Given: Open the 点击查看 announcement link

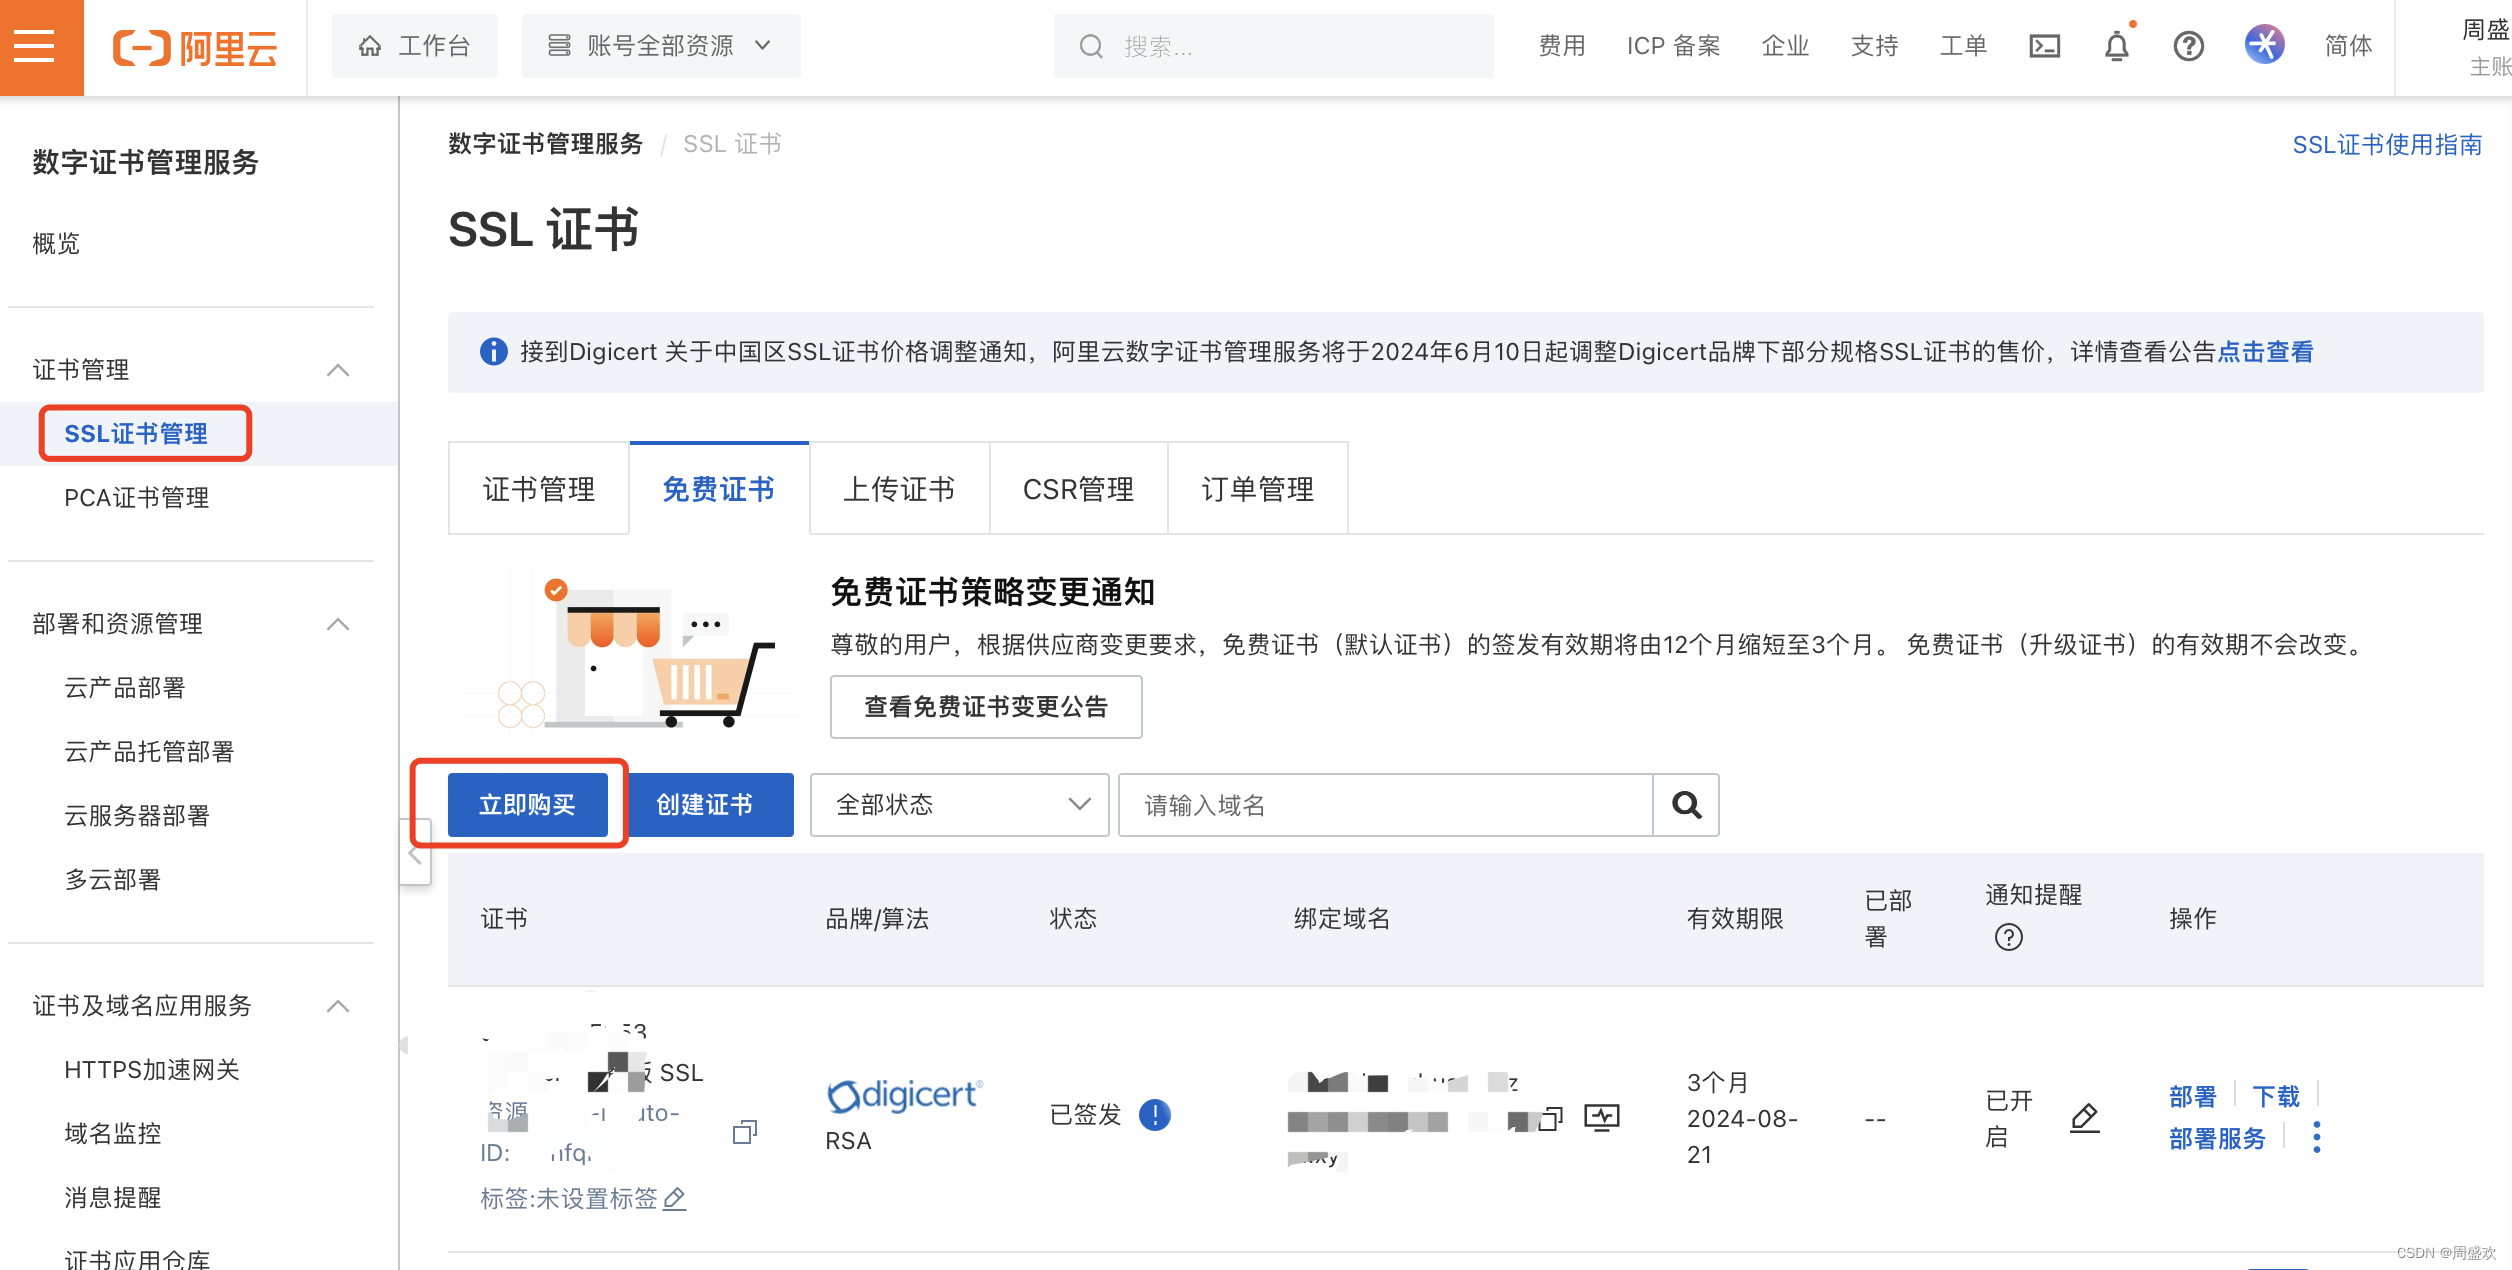Looking at the screenshot, I should [2265, 352].
